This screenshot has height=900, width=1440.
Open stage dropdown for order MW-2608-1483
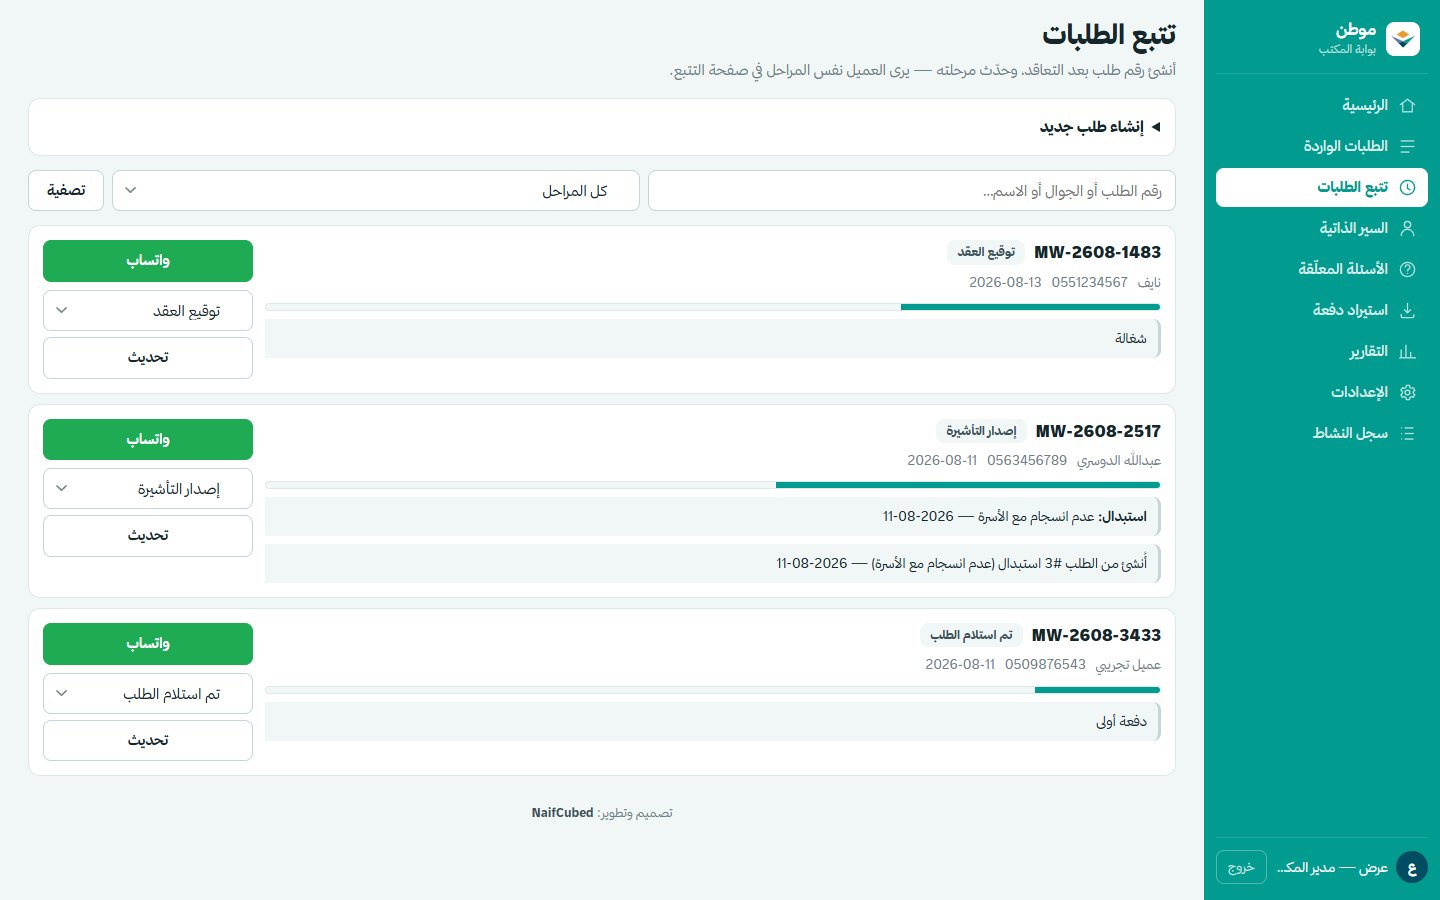click(x=148, y=311)
